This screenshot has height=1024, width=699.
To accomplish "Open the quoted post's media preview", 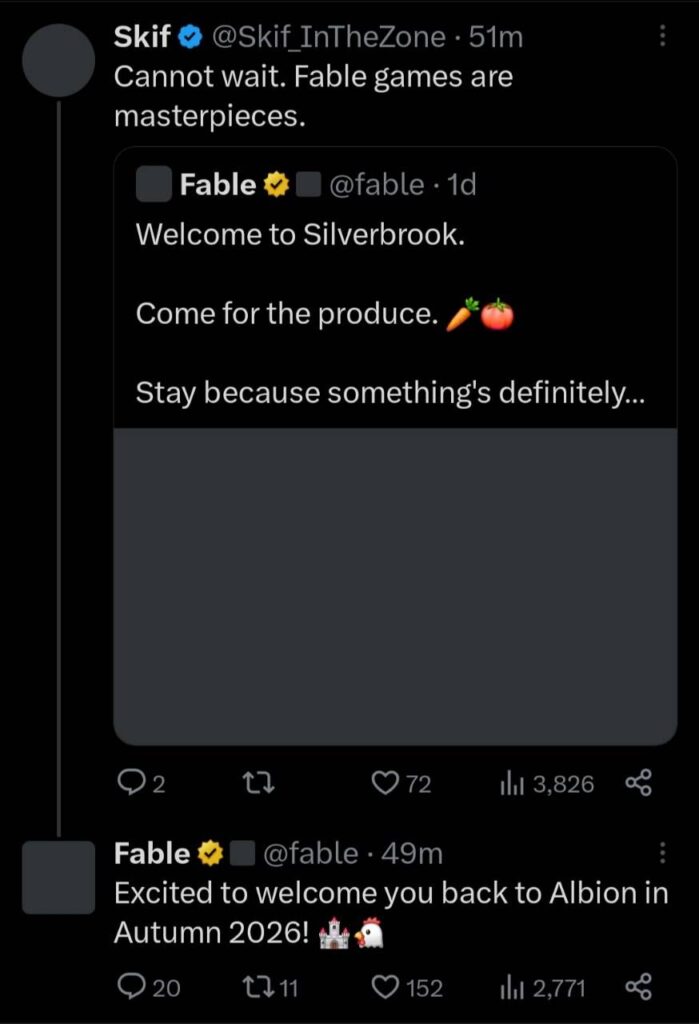I will pyautogui.click(x=395, y=586).
